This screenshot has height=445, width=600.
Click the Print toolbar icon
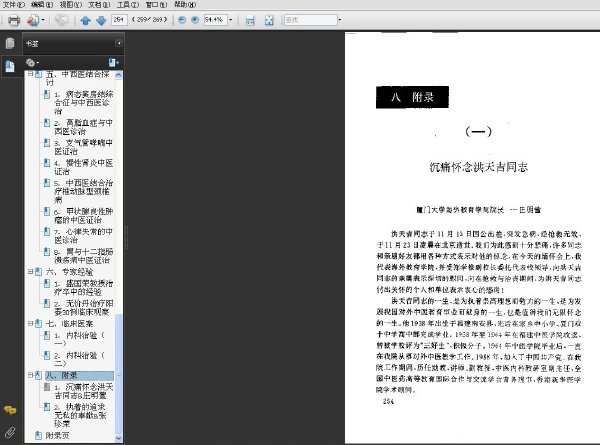[x=14, y=20]
